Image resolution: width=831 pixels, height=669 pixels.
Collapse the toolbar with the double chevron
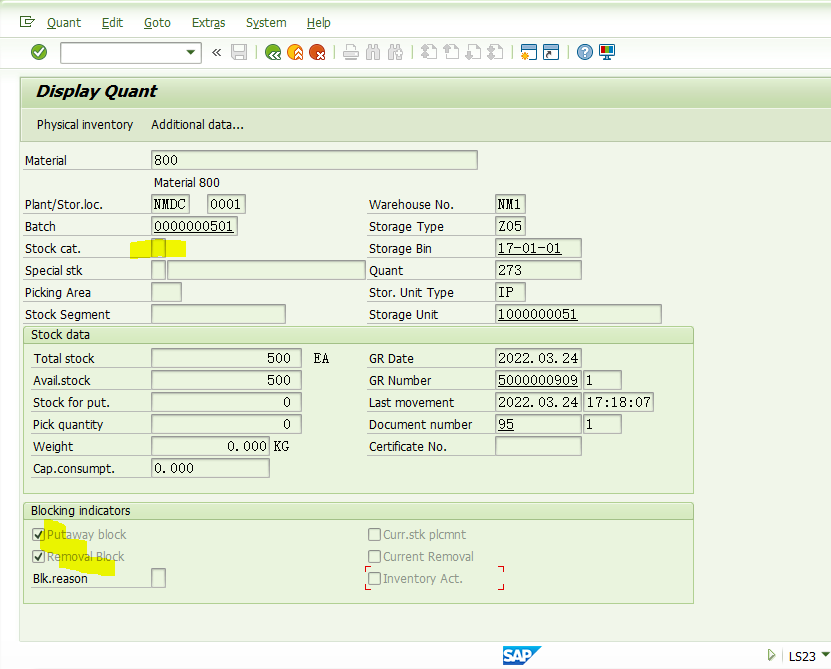pyautogui.click(x=216, y=52)
